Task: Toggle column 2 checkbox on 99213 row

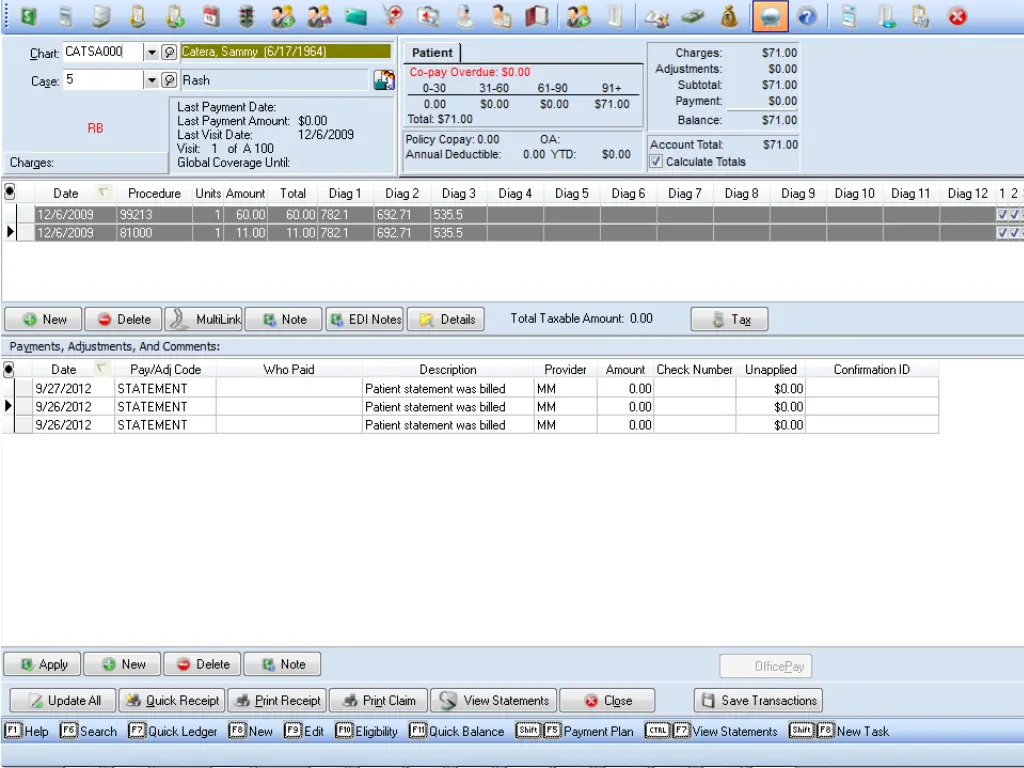Action: tap(1014, 214)
